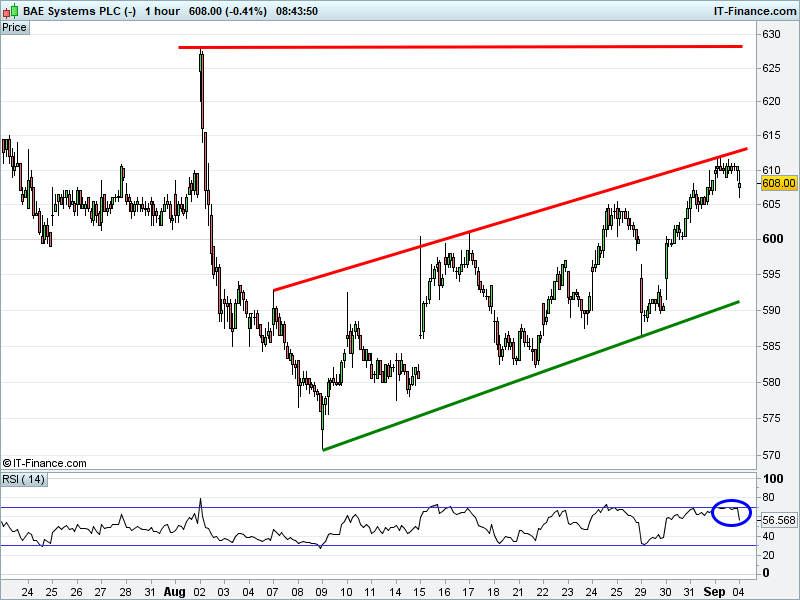Click the 608.00 (-0.41%) quote text
Screen dimensions: 800x600
coord(228,11)
